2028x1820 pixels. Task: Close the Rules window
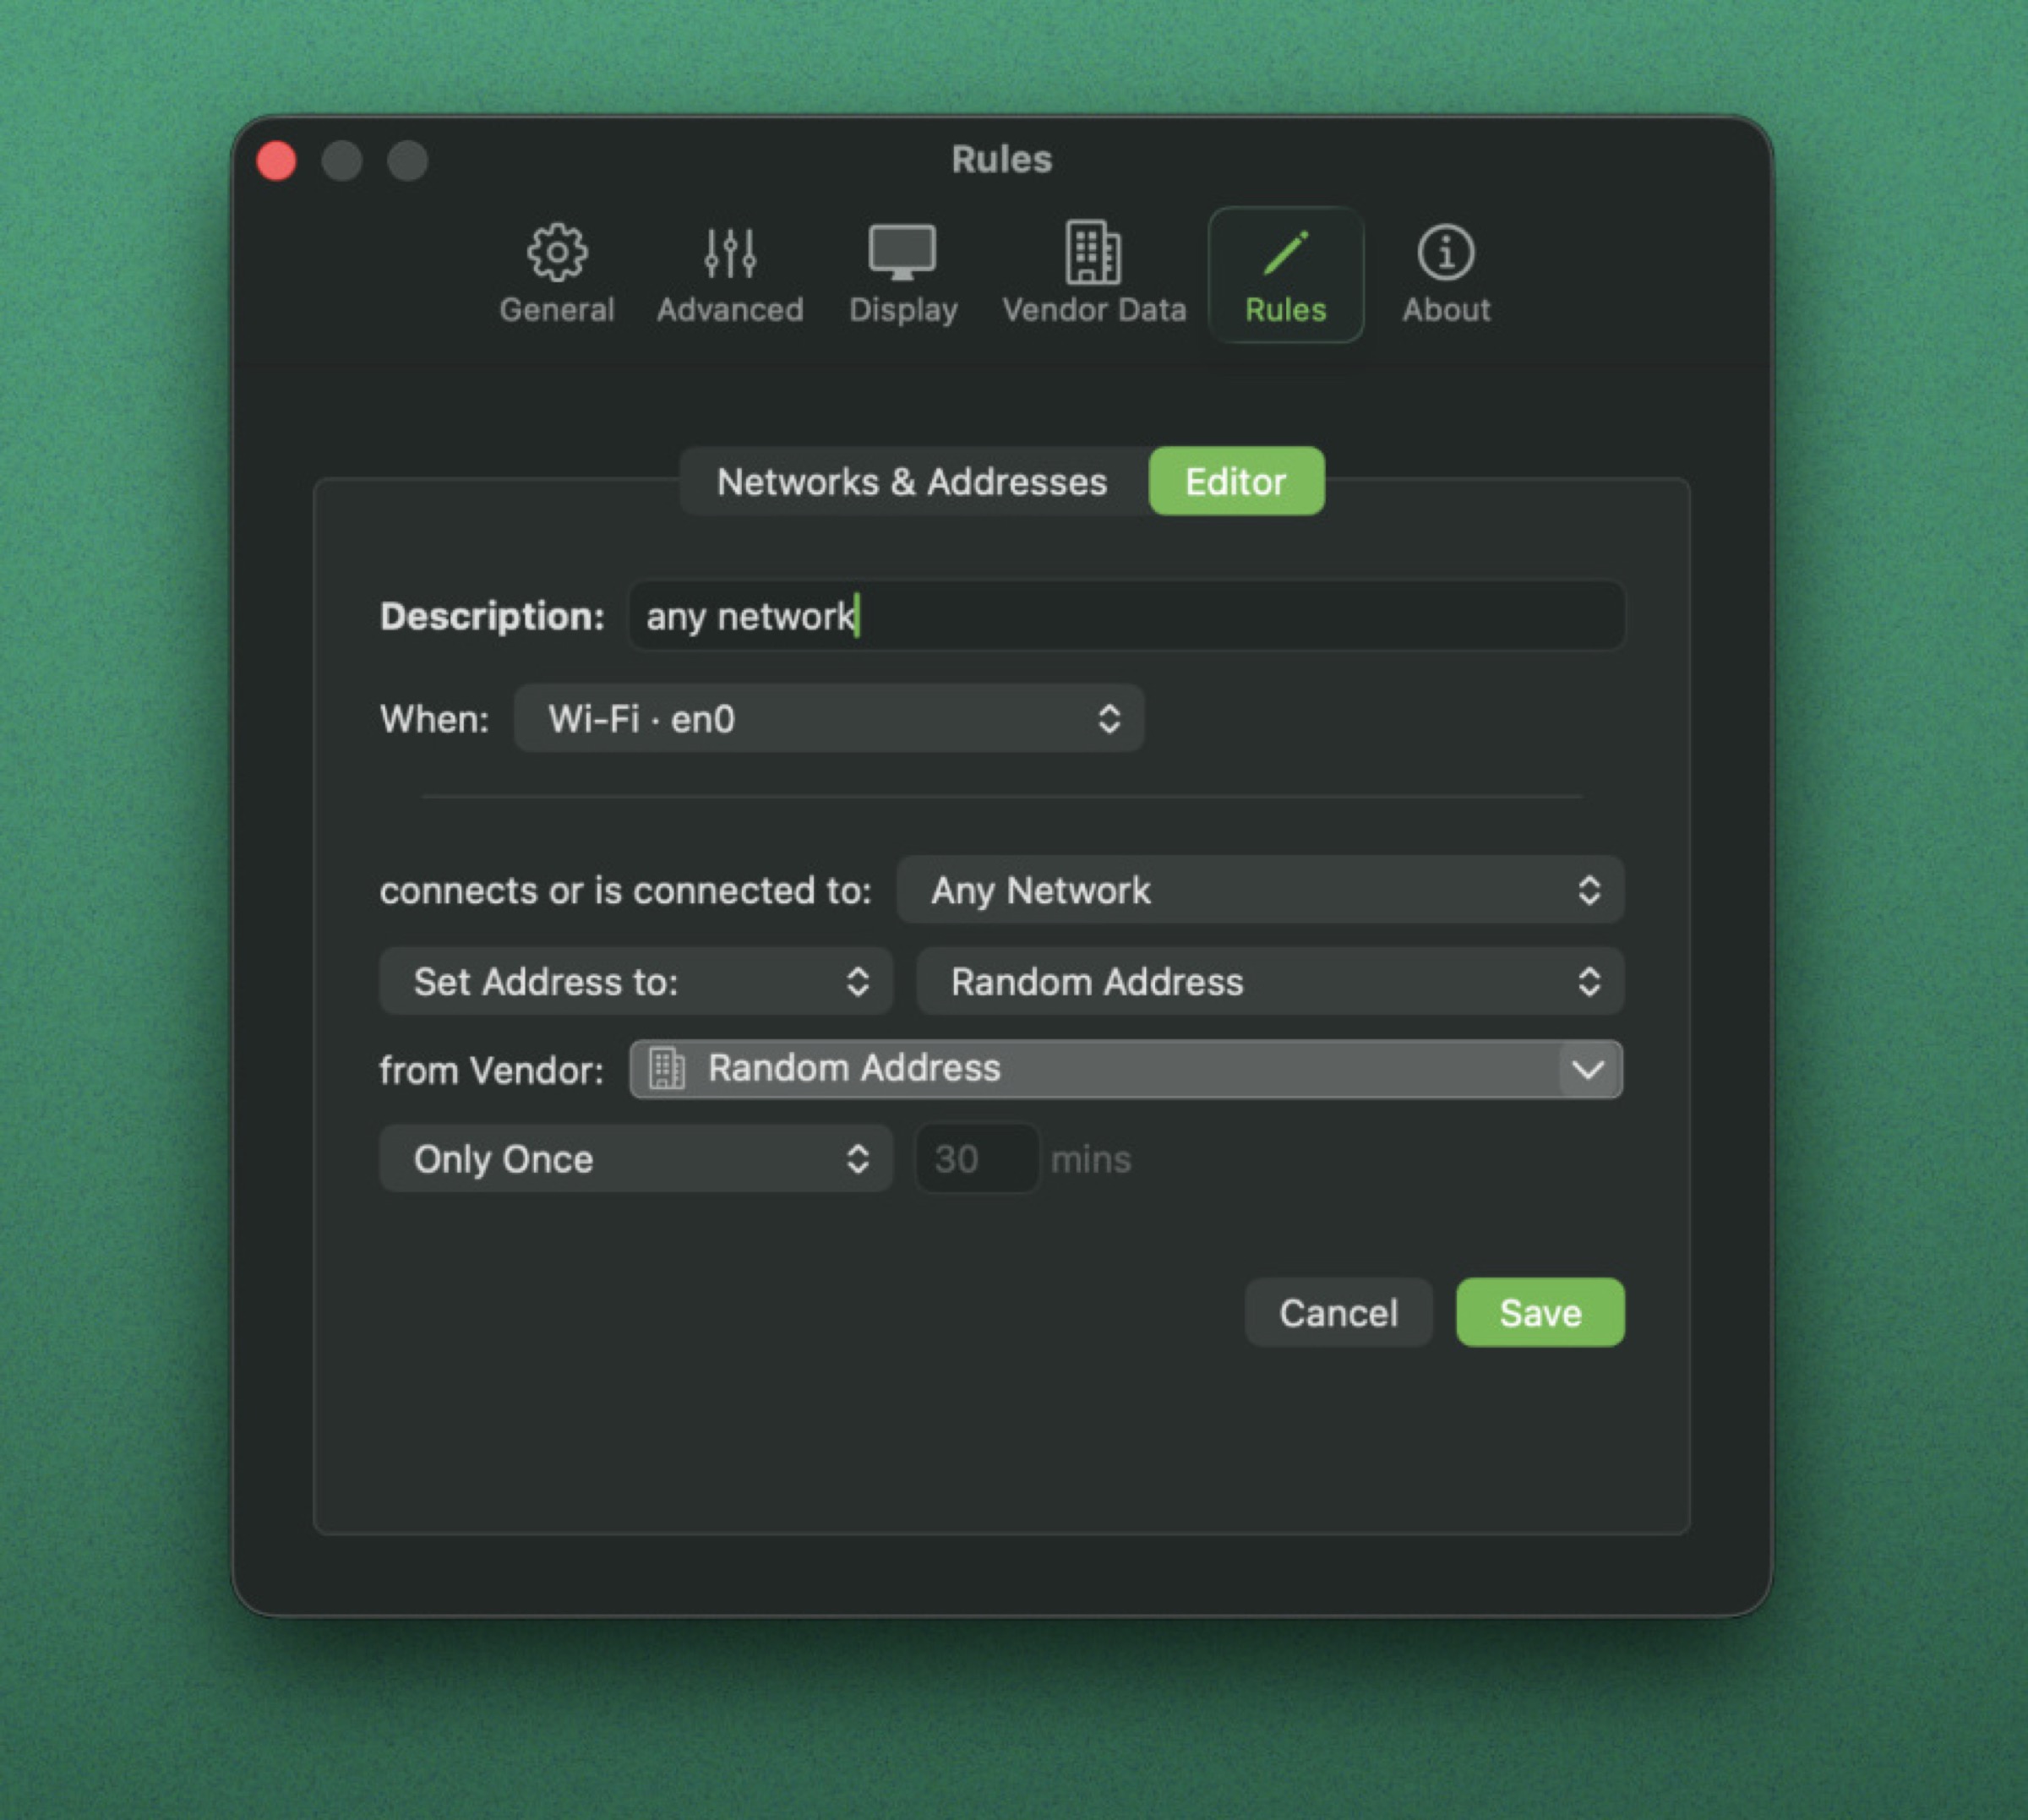coord(276,161)
